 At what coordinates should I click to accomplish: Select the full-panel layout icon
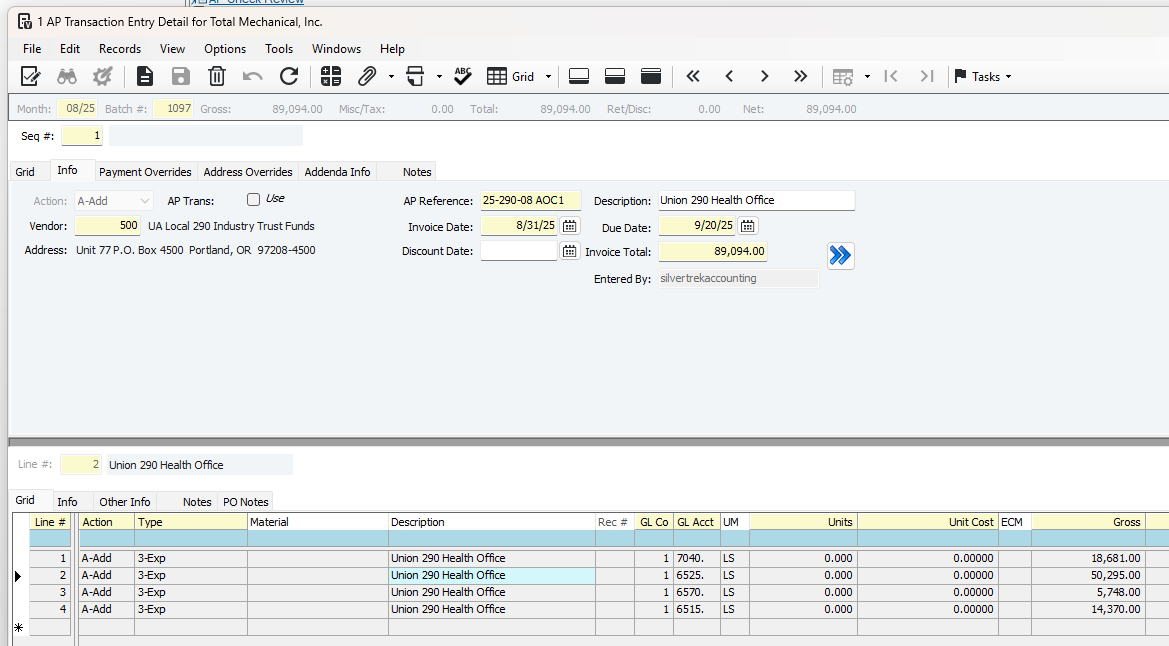(x=651, y=76)
